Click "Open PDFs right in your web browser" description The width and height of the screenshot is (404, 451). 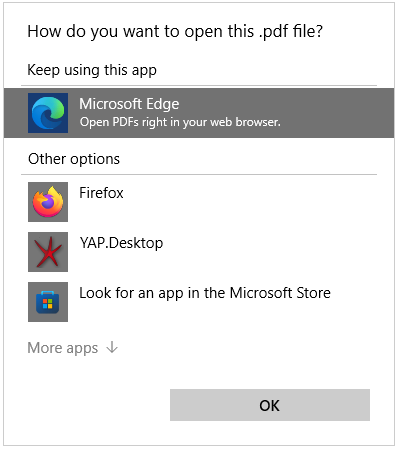pos(180,122)
